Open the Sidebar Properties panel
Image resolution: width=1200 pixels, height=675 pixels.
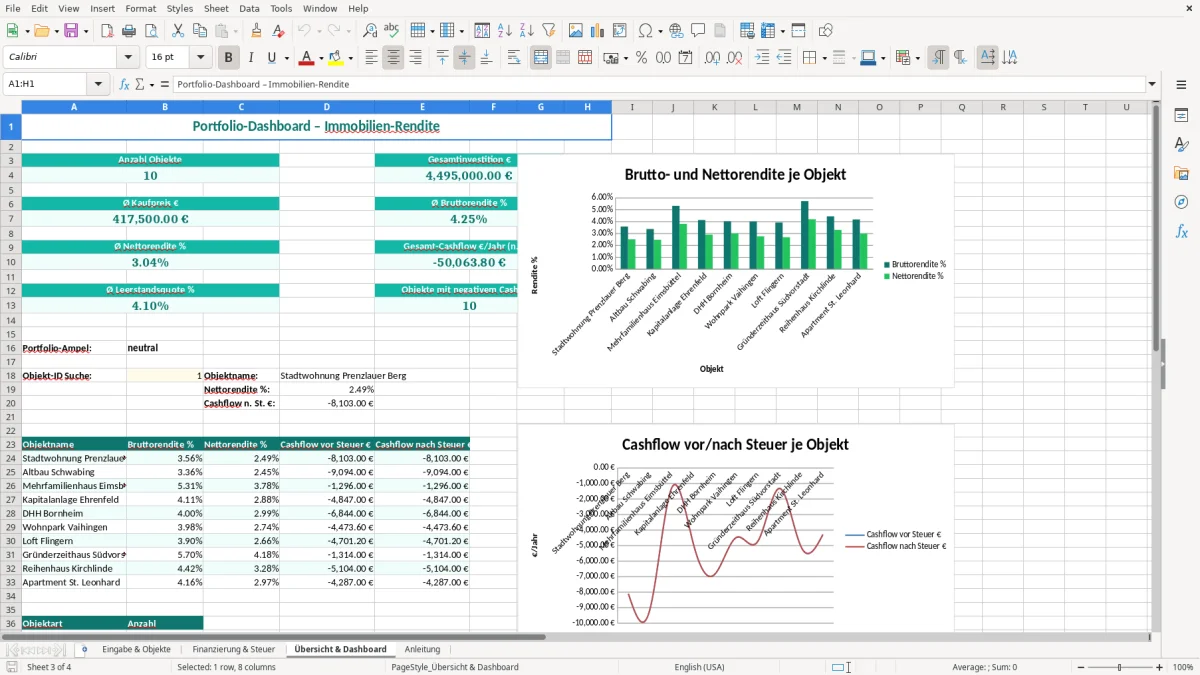click(1181, 116)
